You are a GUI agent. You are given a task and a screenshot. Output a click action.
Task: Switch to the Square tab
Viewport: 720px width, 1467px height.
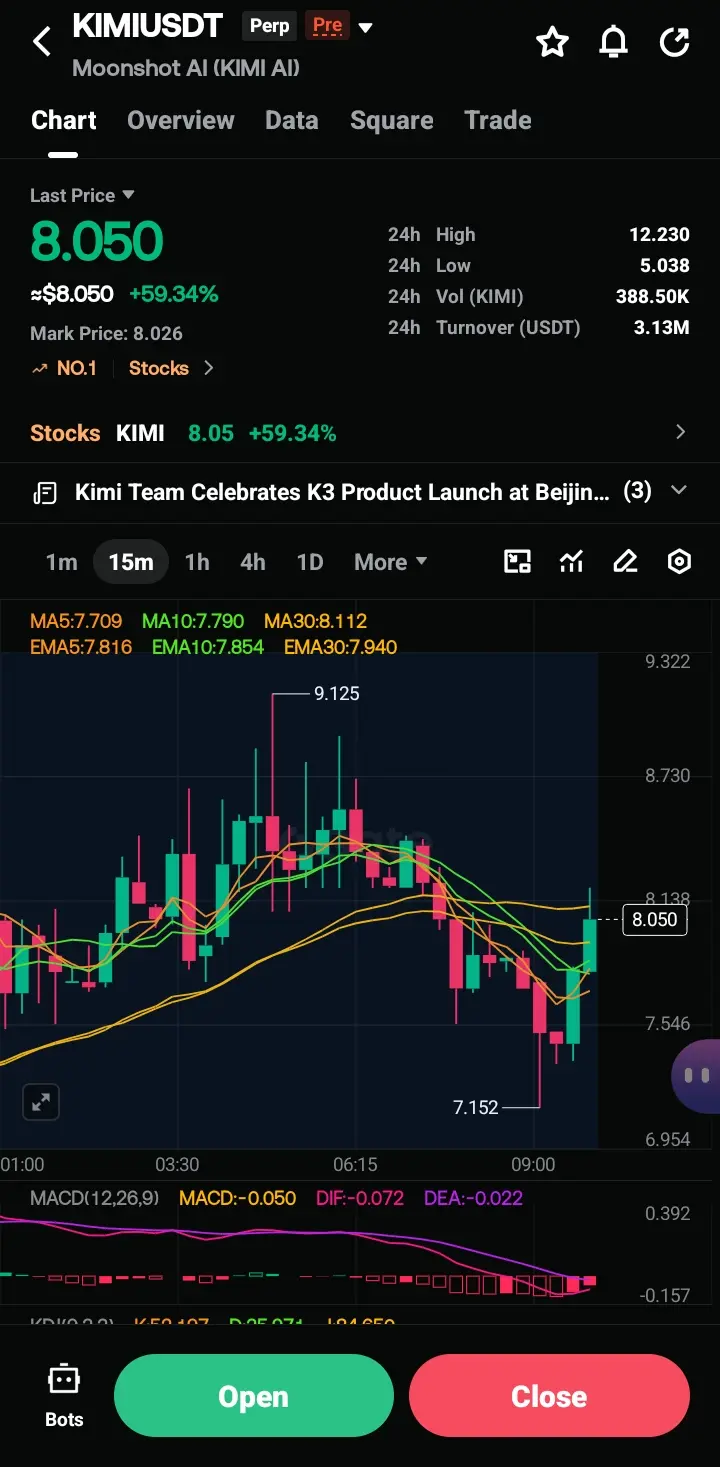(x=392, y=120)
